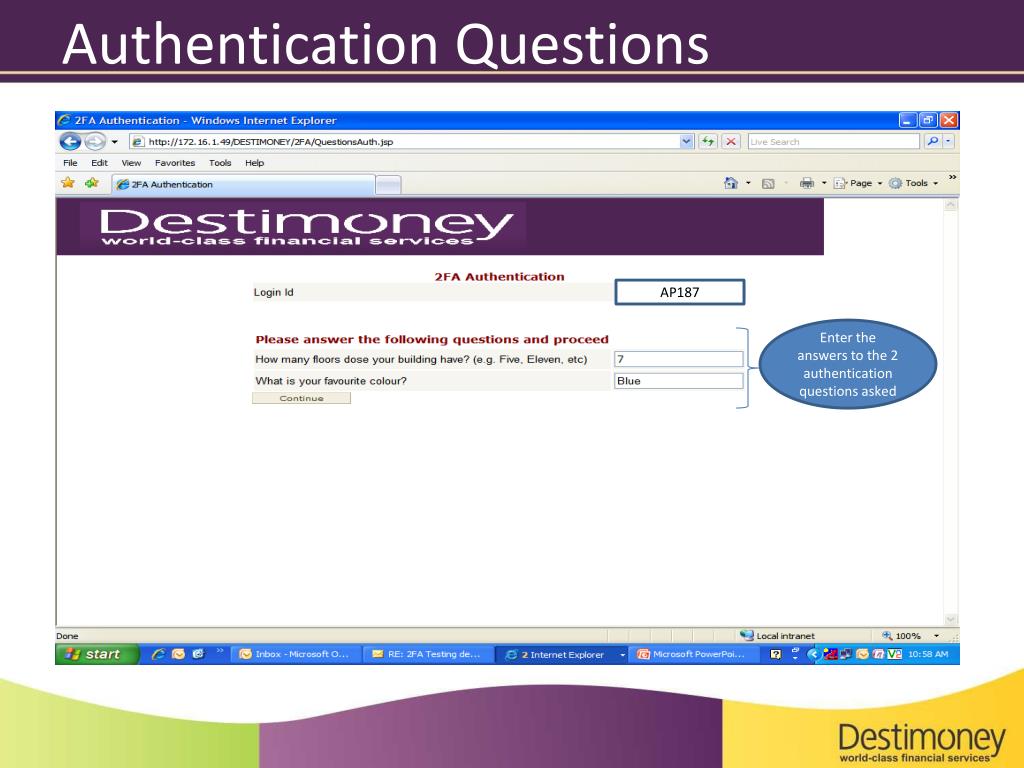Screen dimensions: 1024x768
Task: Open the Tools menu in the menu bar
Action: pos(220,163)
